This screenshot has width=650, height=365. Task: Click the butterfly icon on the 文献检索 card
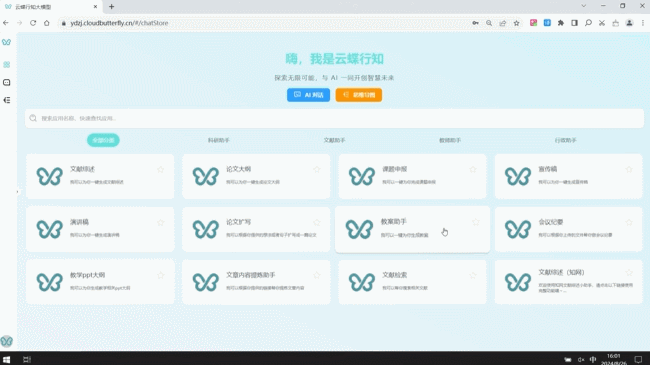coord(362,282)
